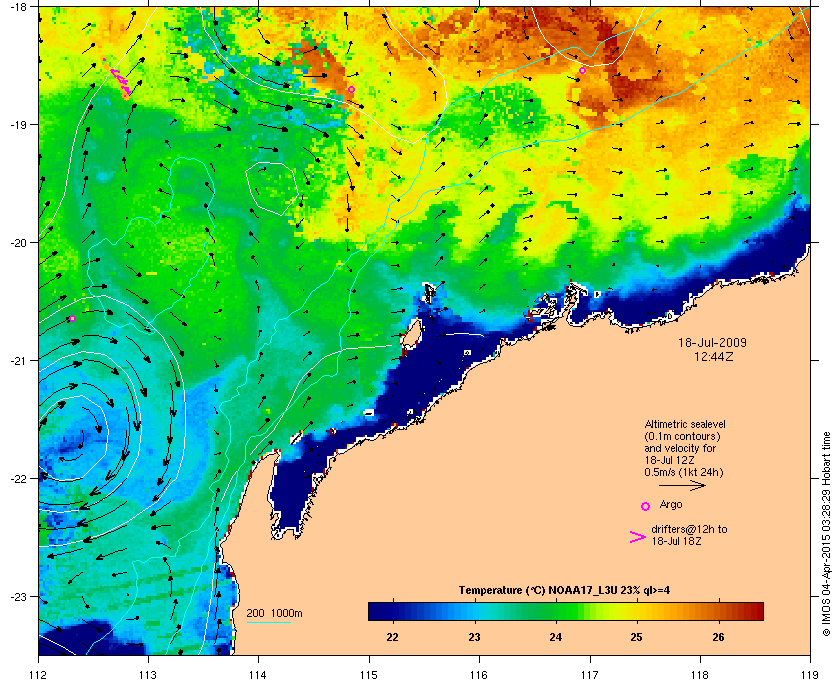Screen dimensions: 840x680
Task: Click the magenta drifter track near 112.8E
Action: click(x=119, y=80)
